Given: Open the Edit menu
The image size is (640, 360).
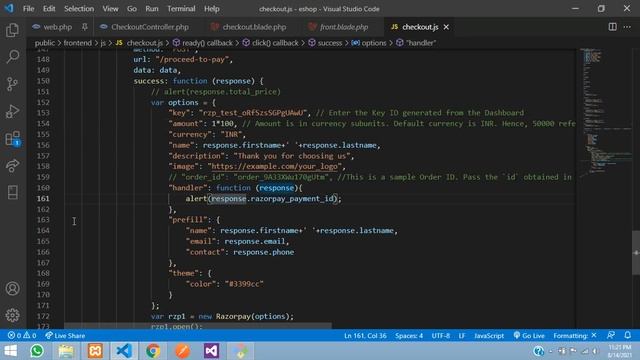Looking at the screenshot, I should tap(49, 9).
